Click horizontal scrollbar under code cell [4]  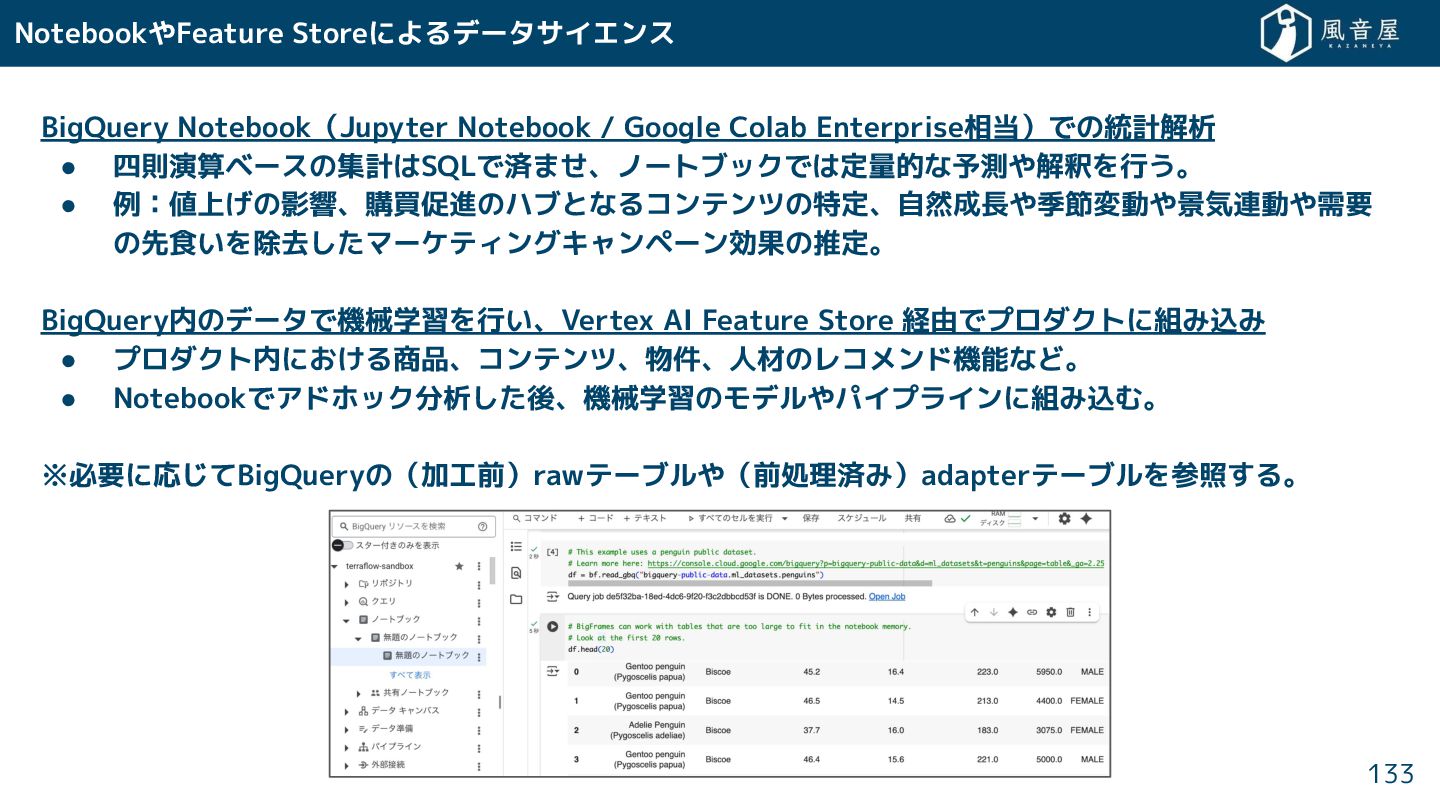point(750,583)
